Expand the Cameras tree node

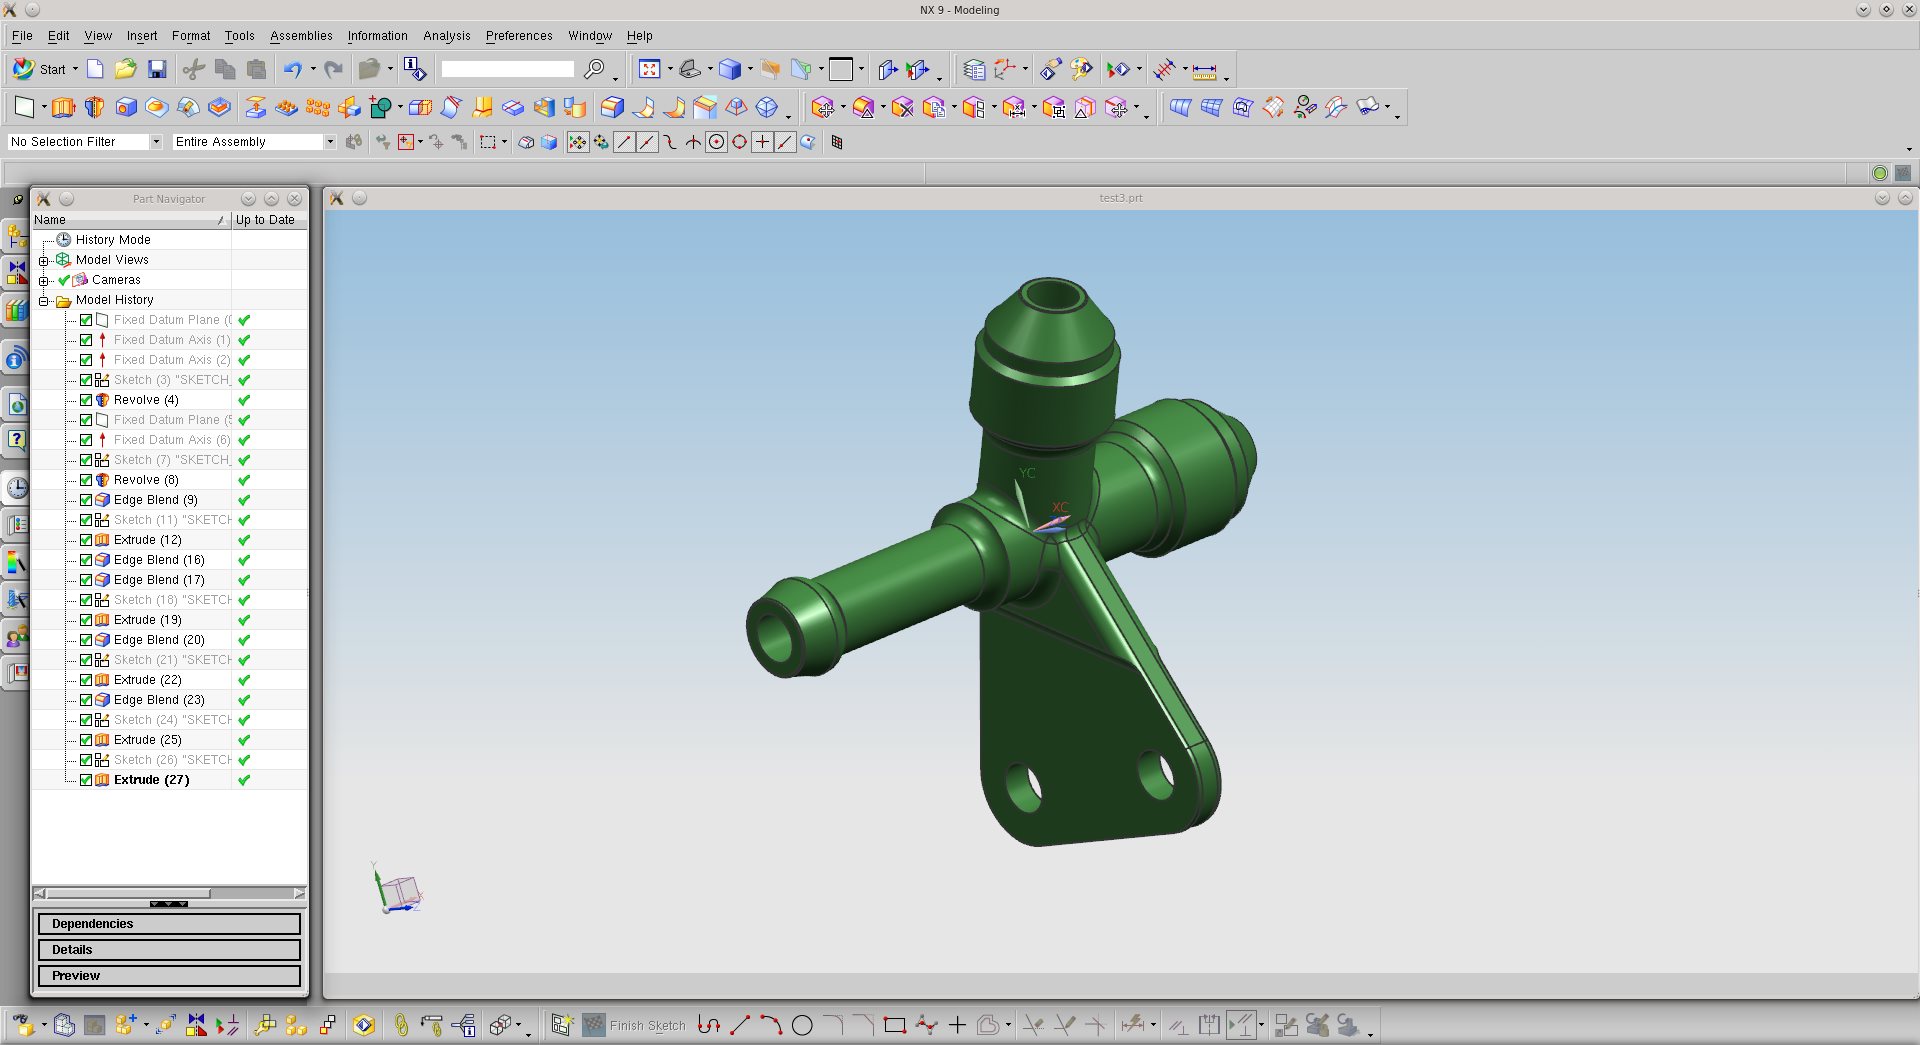click(x=43, y=280)
